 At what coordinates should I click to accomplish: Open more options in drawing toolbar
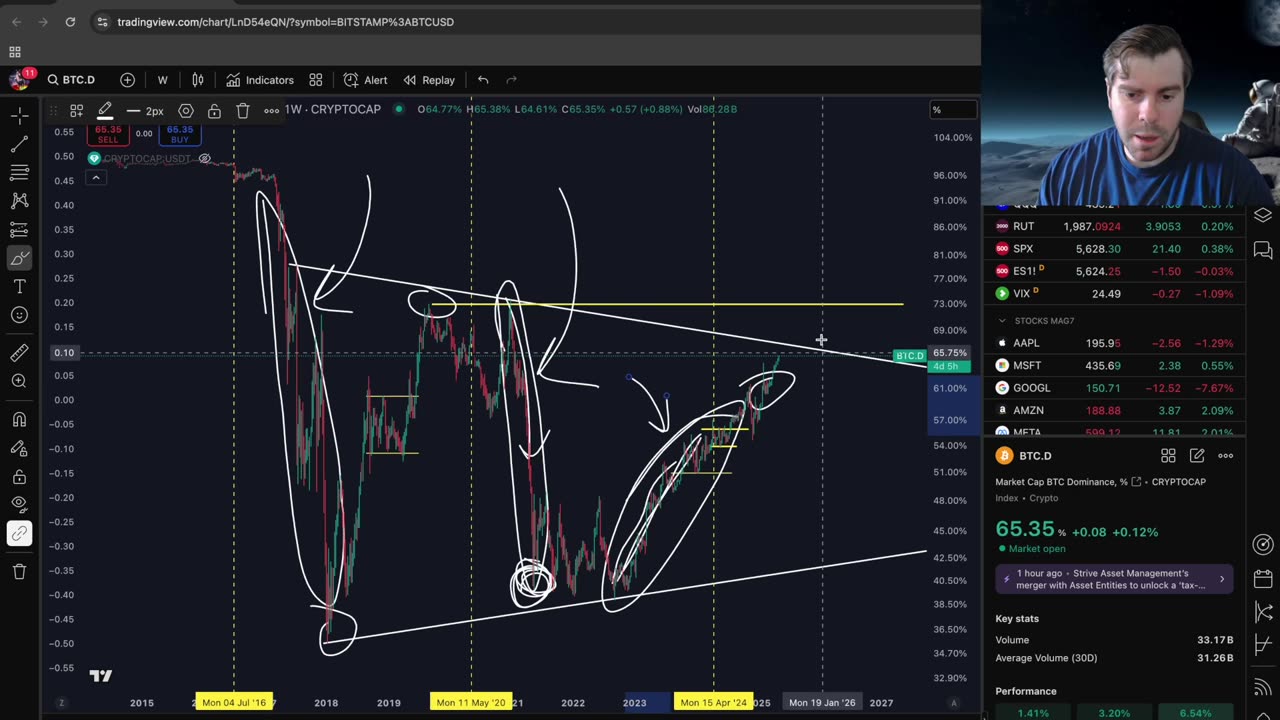[x=271, y=110]
